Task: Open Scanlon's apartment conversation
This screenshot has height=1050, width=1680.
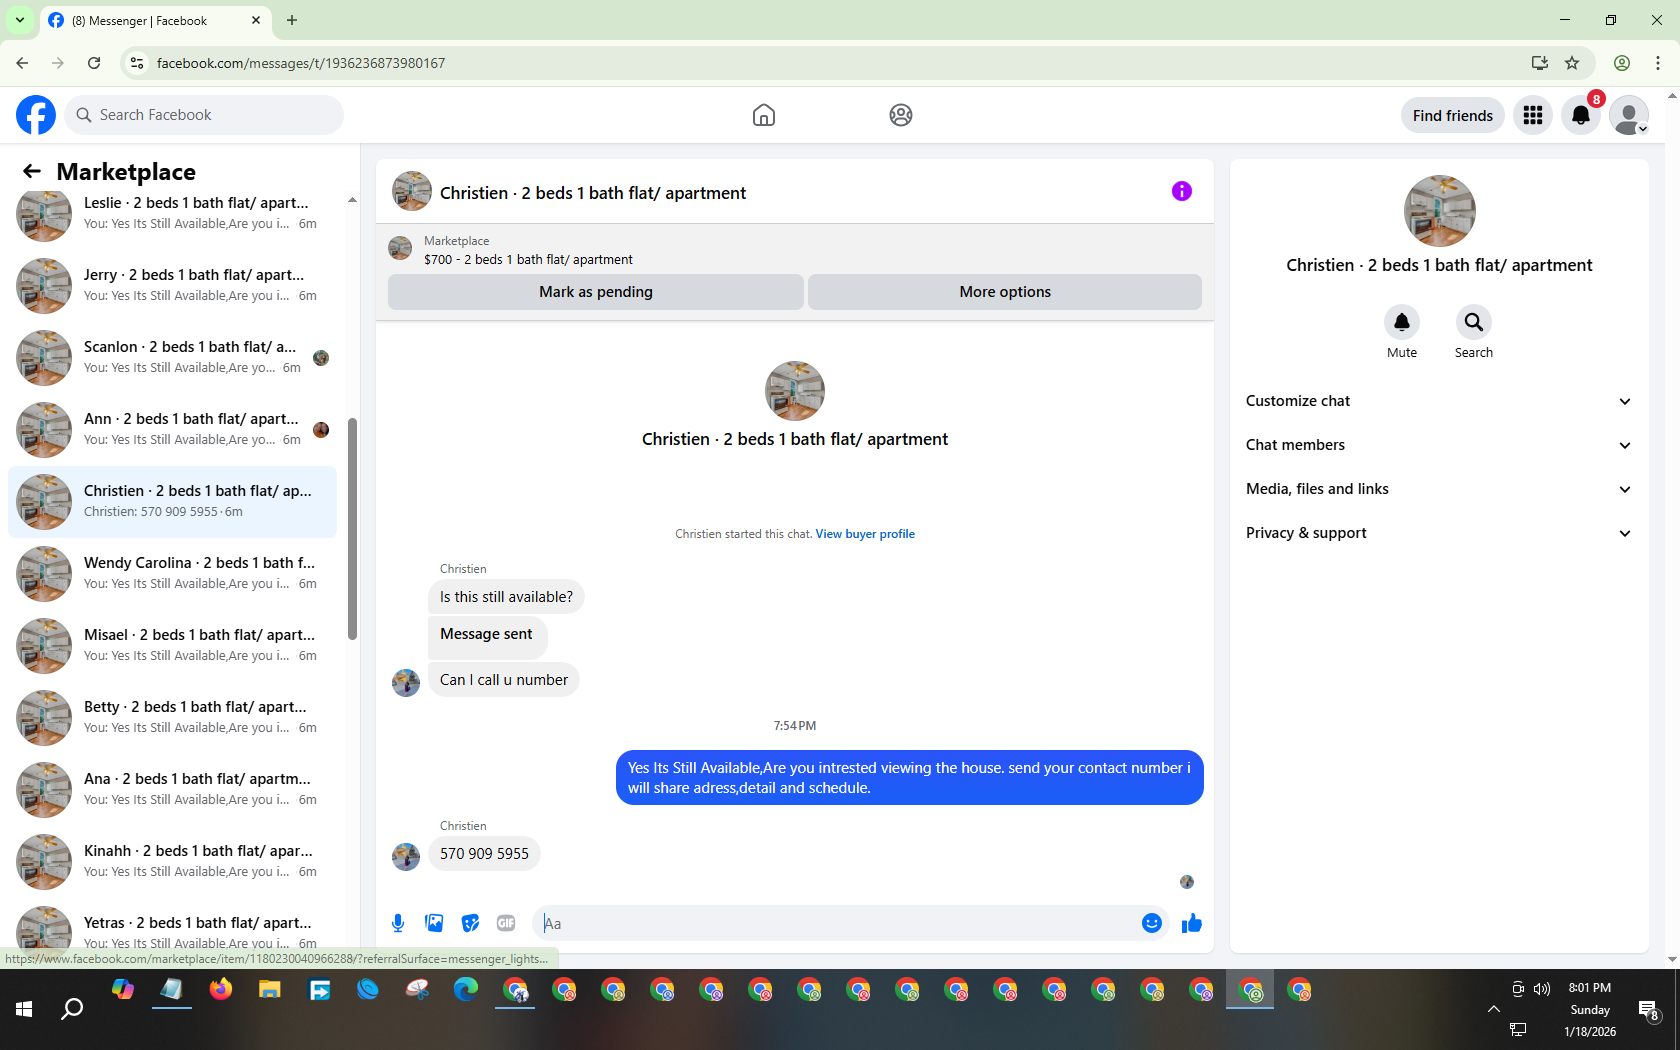Action: tap(172, 357)
